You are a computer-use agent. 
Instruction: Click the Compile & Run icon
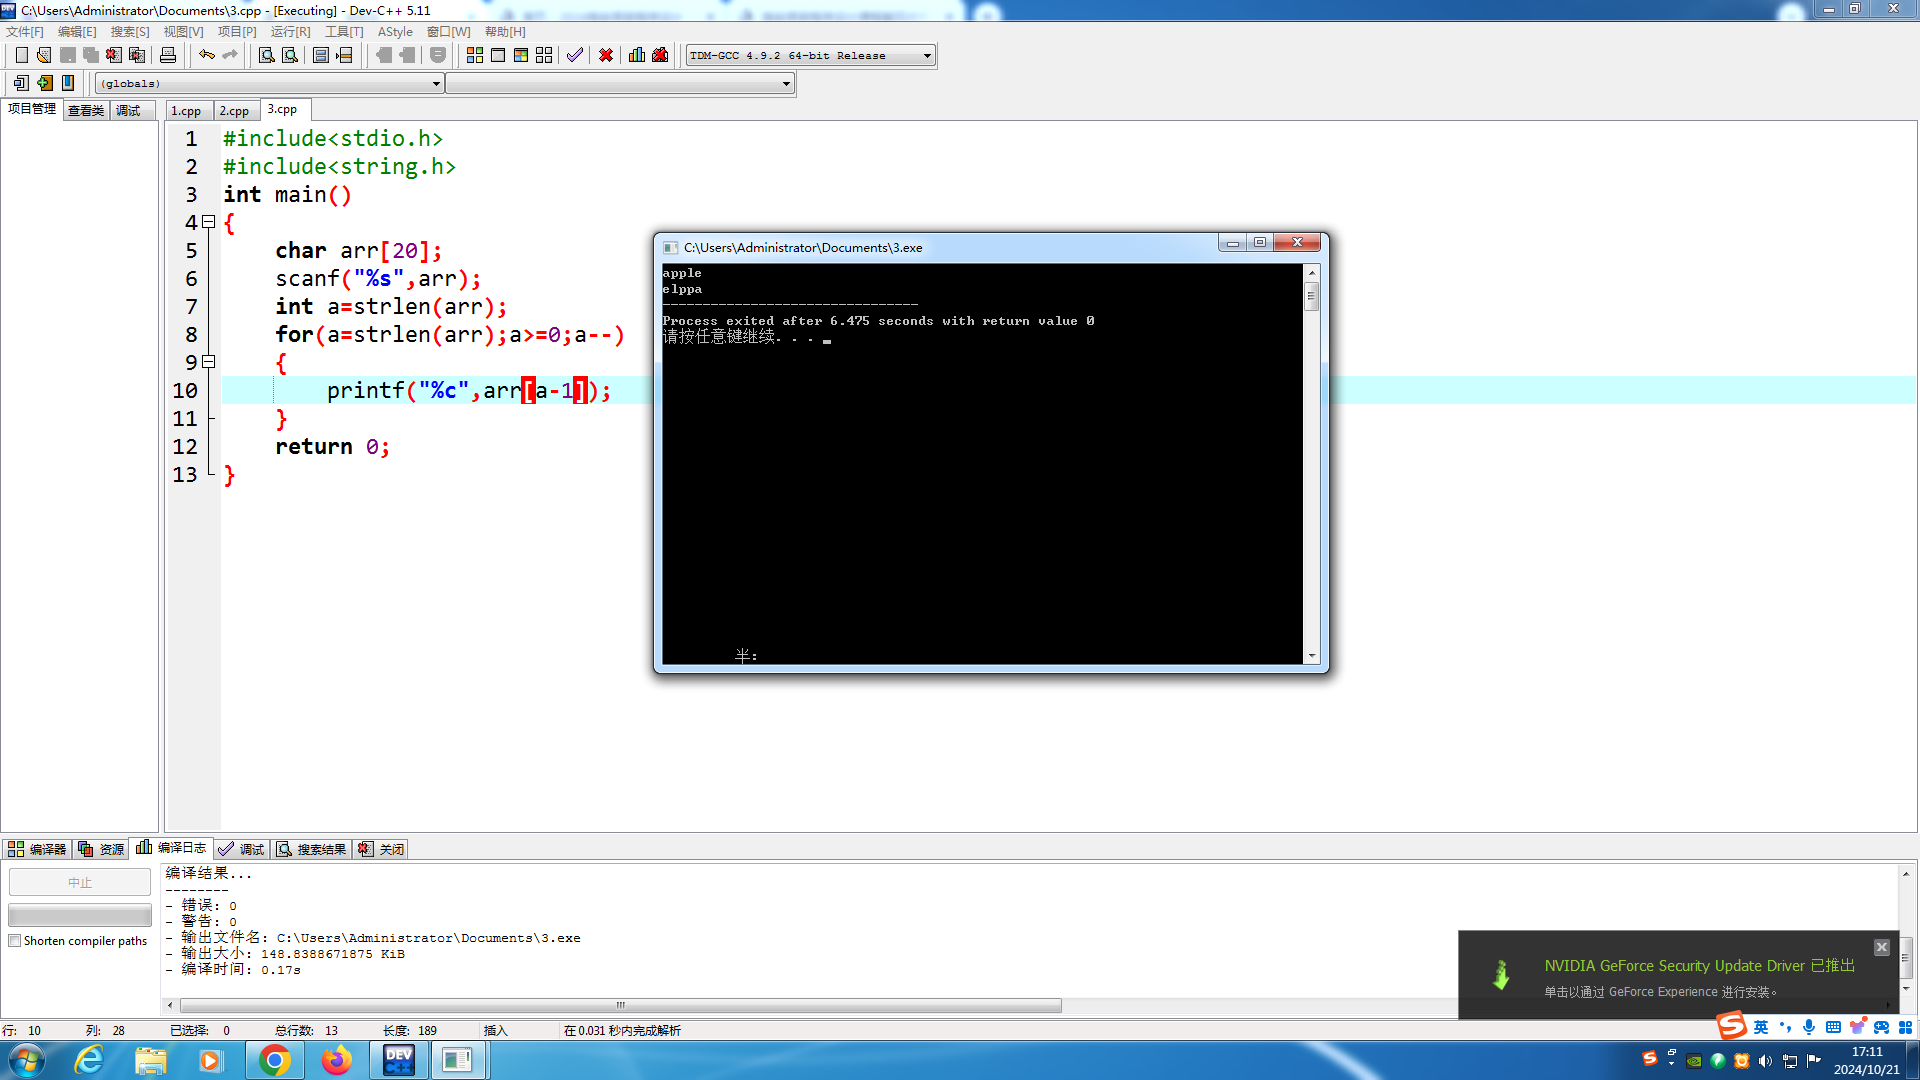[x=521, y=55]
